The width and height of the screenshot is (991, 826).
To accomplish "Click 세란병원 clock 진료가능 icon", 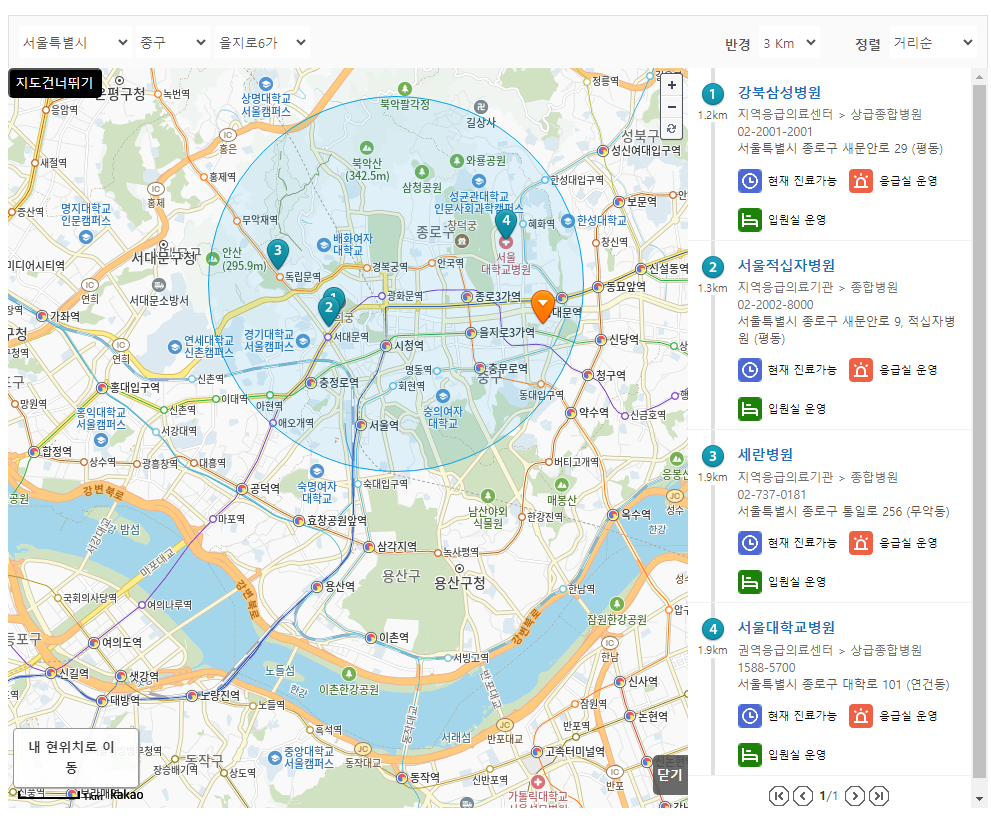I will (x=750, y=543).
